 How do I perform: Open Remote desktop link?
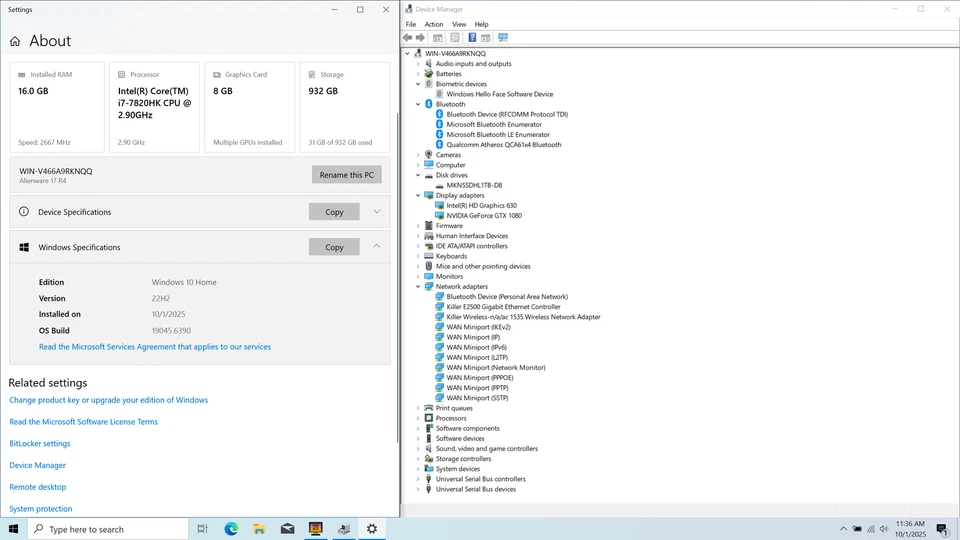pos(37,487)
